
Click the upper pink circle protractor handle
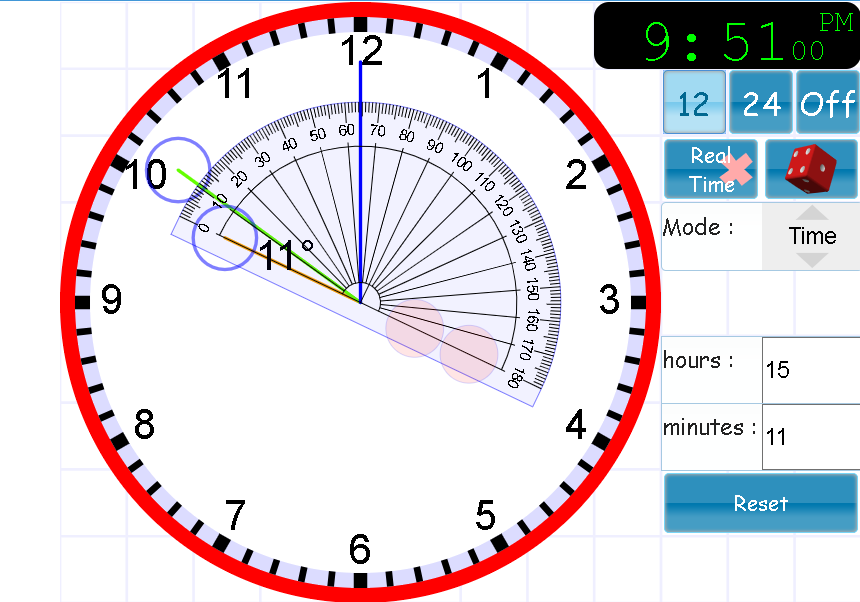415,328
